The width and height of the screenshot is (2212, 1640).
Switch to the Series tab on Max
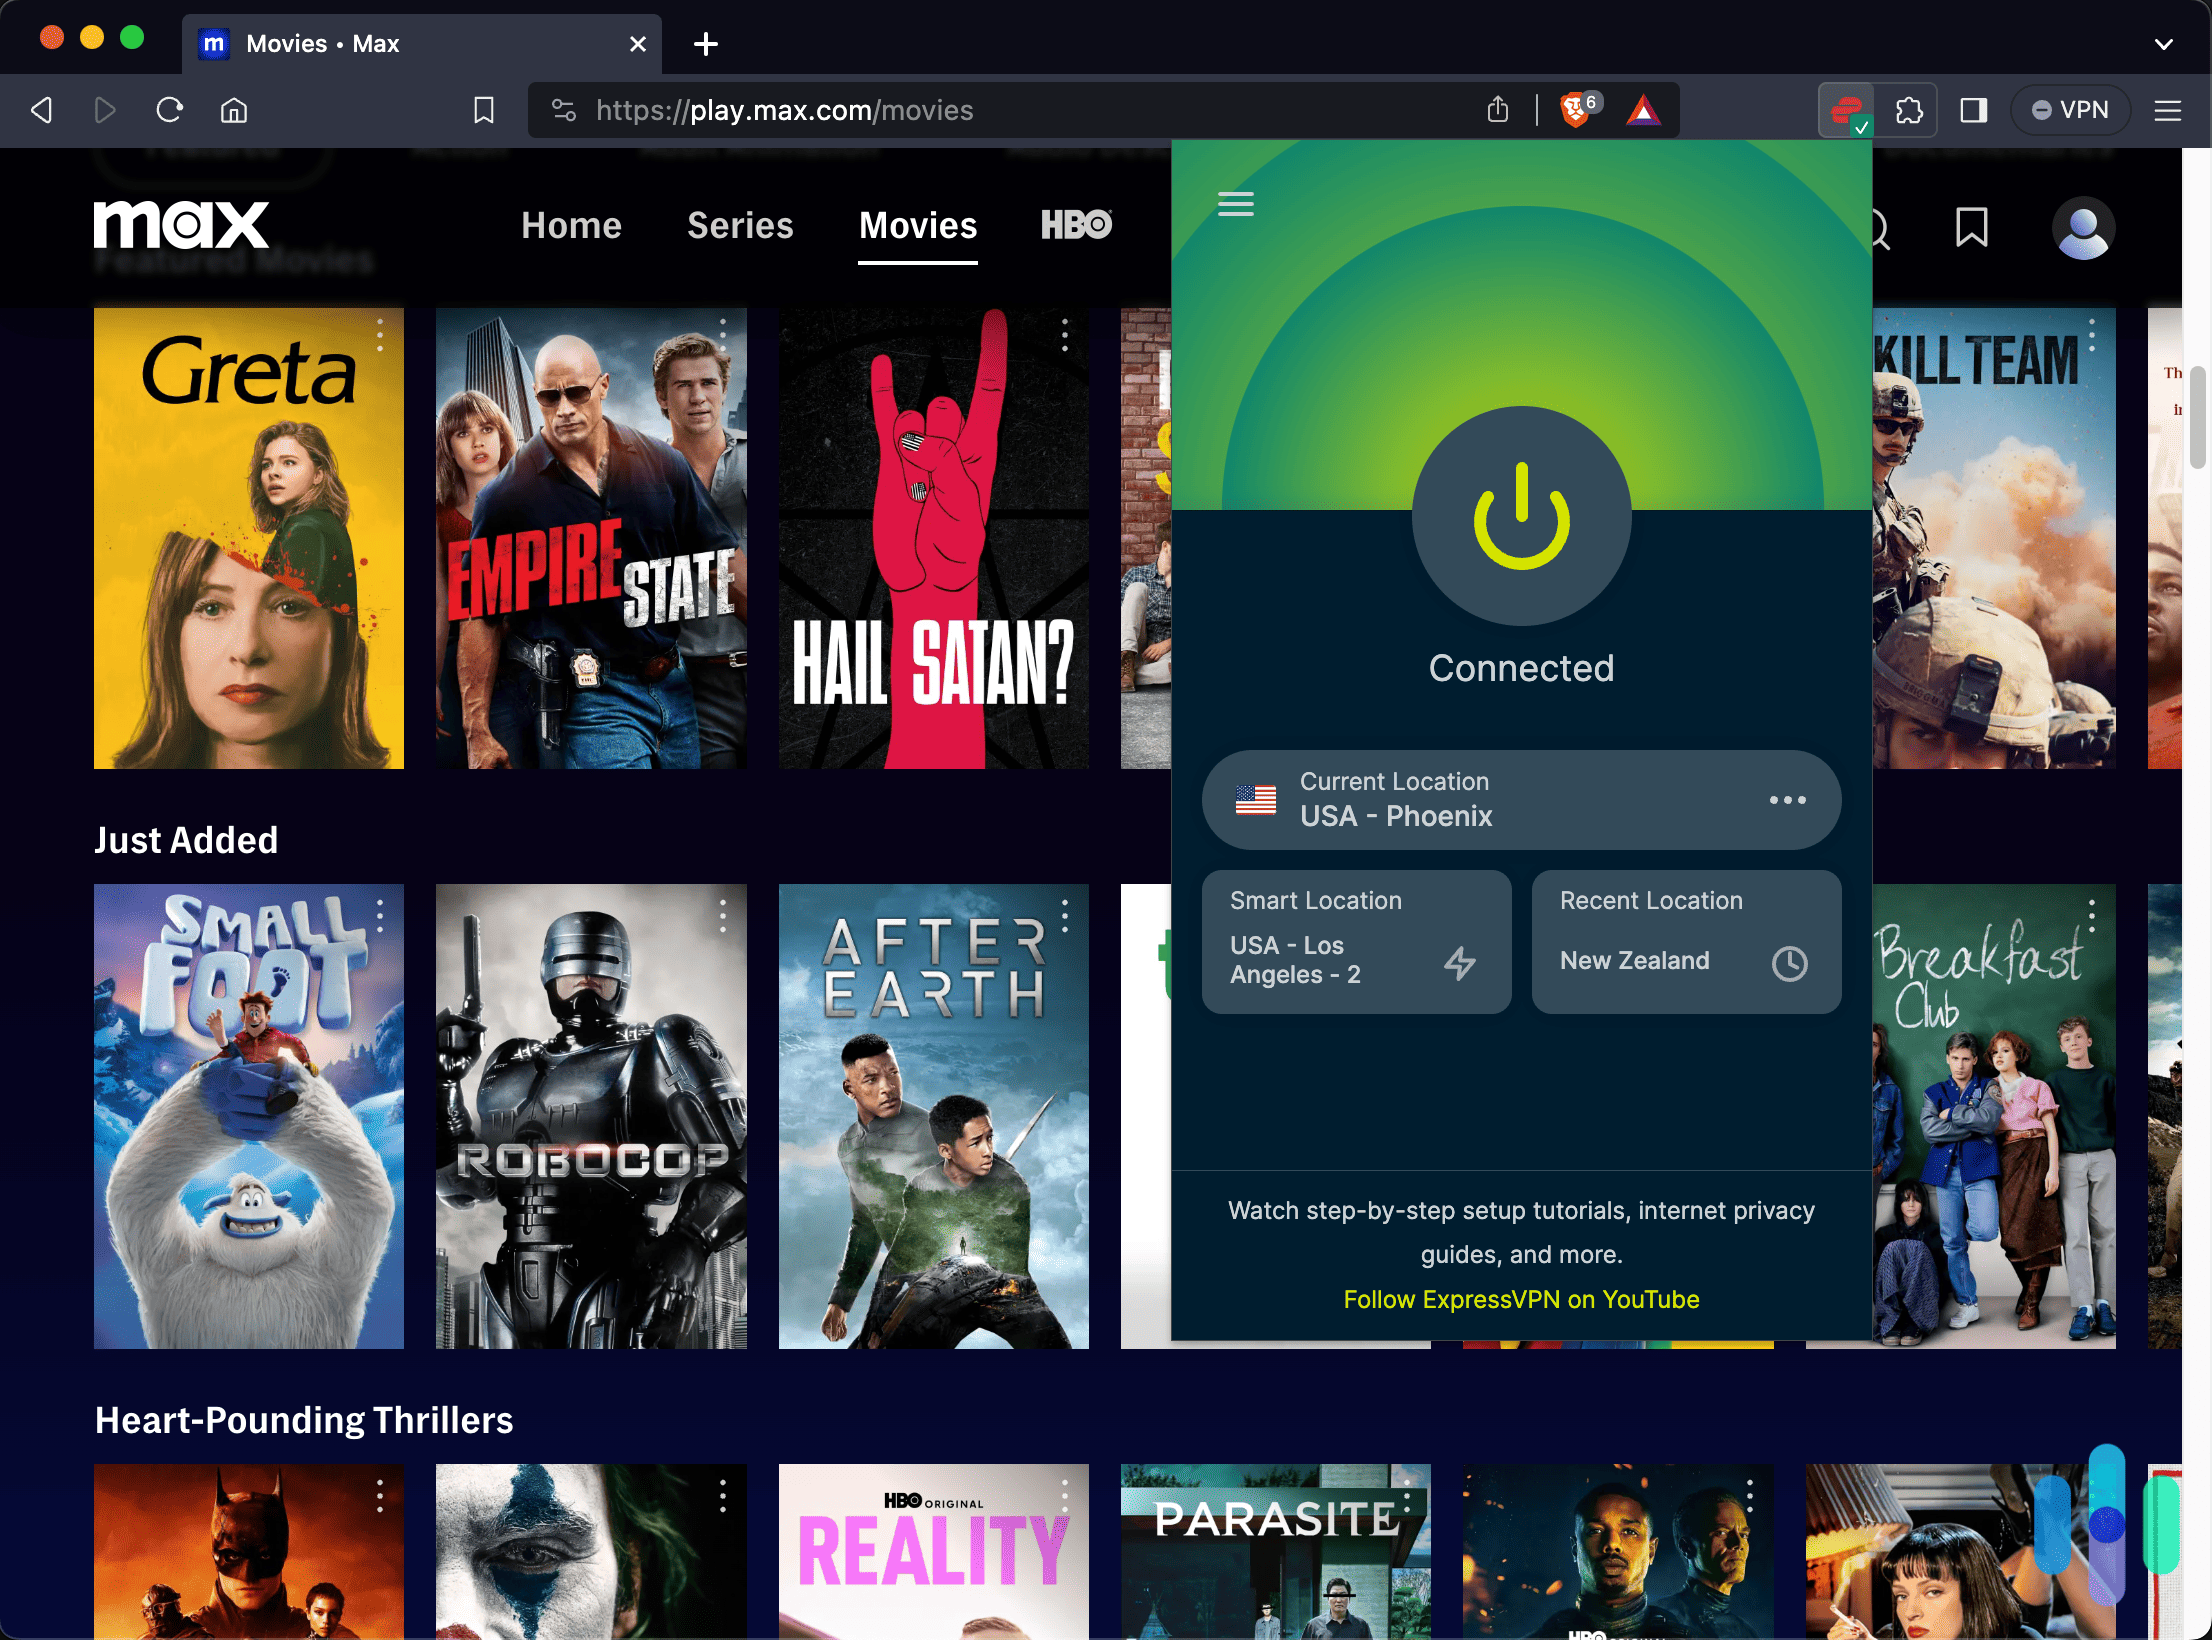coord(740,226)
